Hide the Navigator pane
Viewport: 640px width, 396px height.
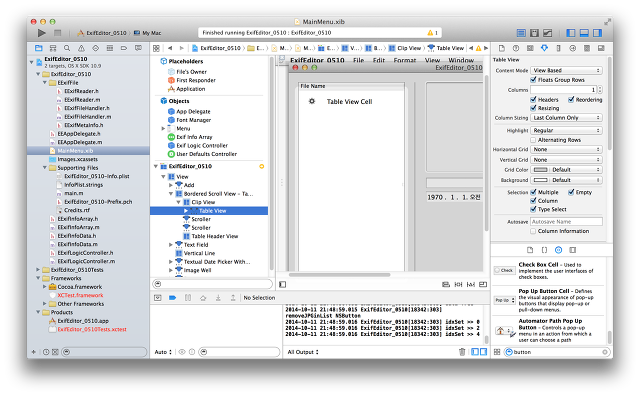[x=571, y=33]
